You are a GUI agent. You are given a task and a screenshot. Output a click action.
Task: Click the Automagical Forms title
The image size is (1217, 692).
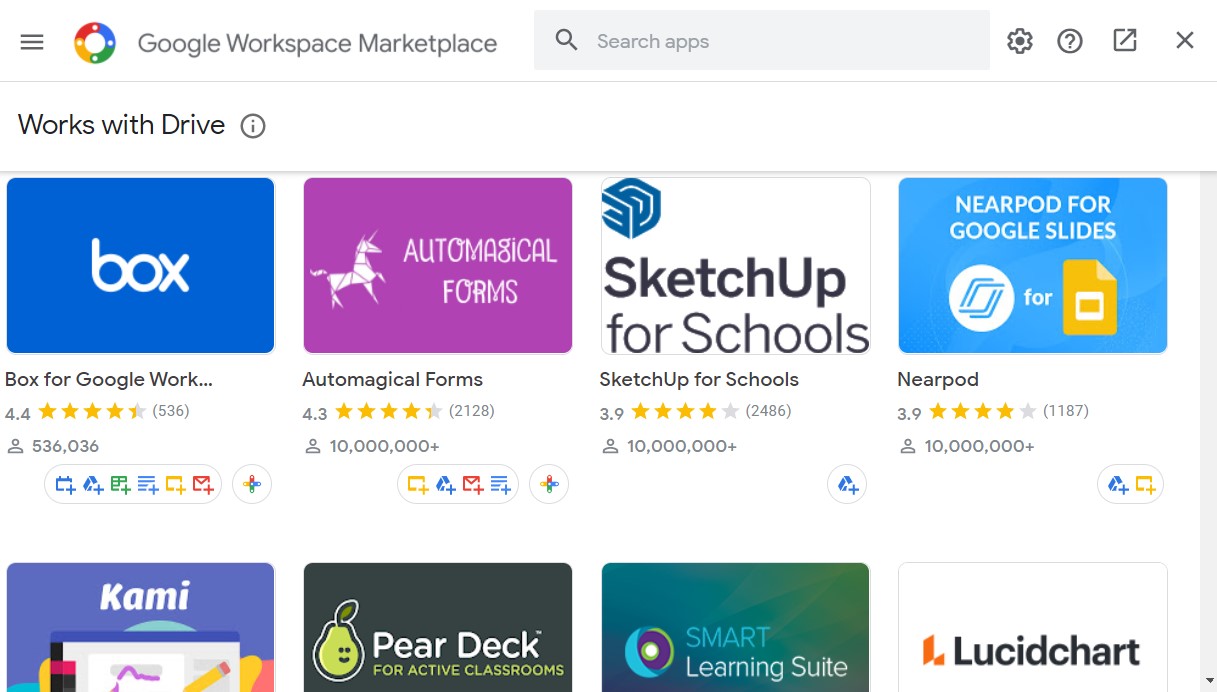392,379
